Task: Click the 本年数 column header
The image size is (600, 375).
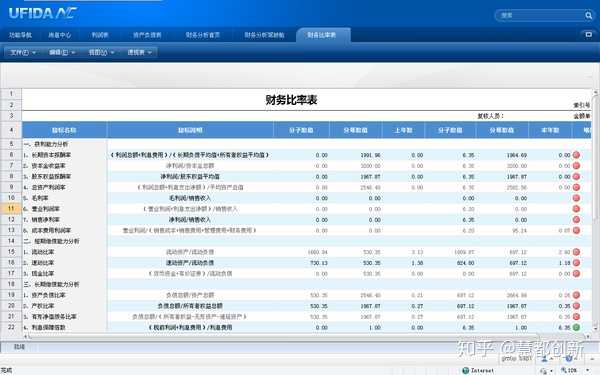Action: click(x=550, y=130)
